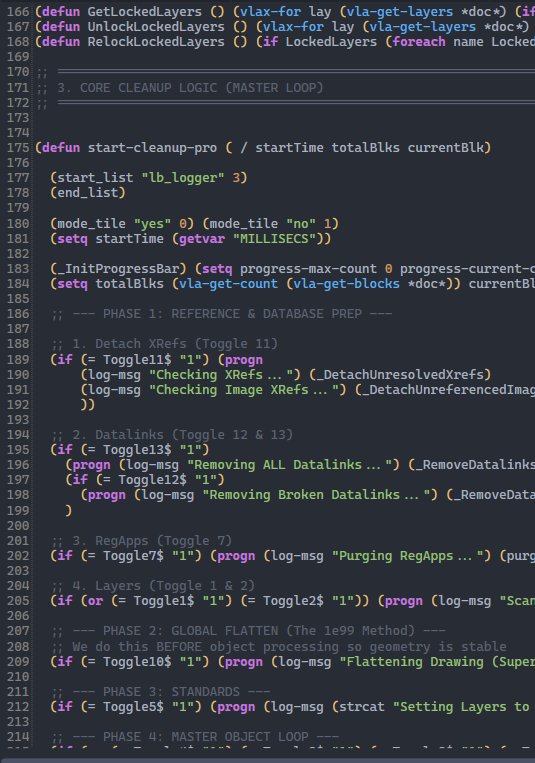This screenshot has height=763, width=535.
Task: Click 'startTime' in setq on line 181
Action: coord(129,238)
